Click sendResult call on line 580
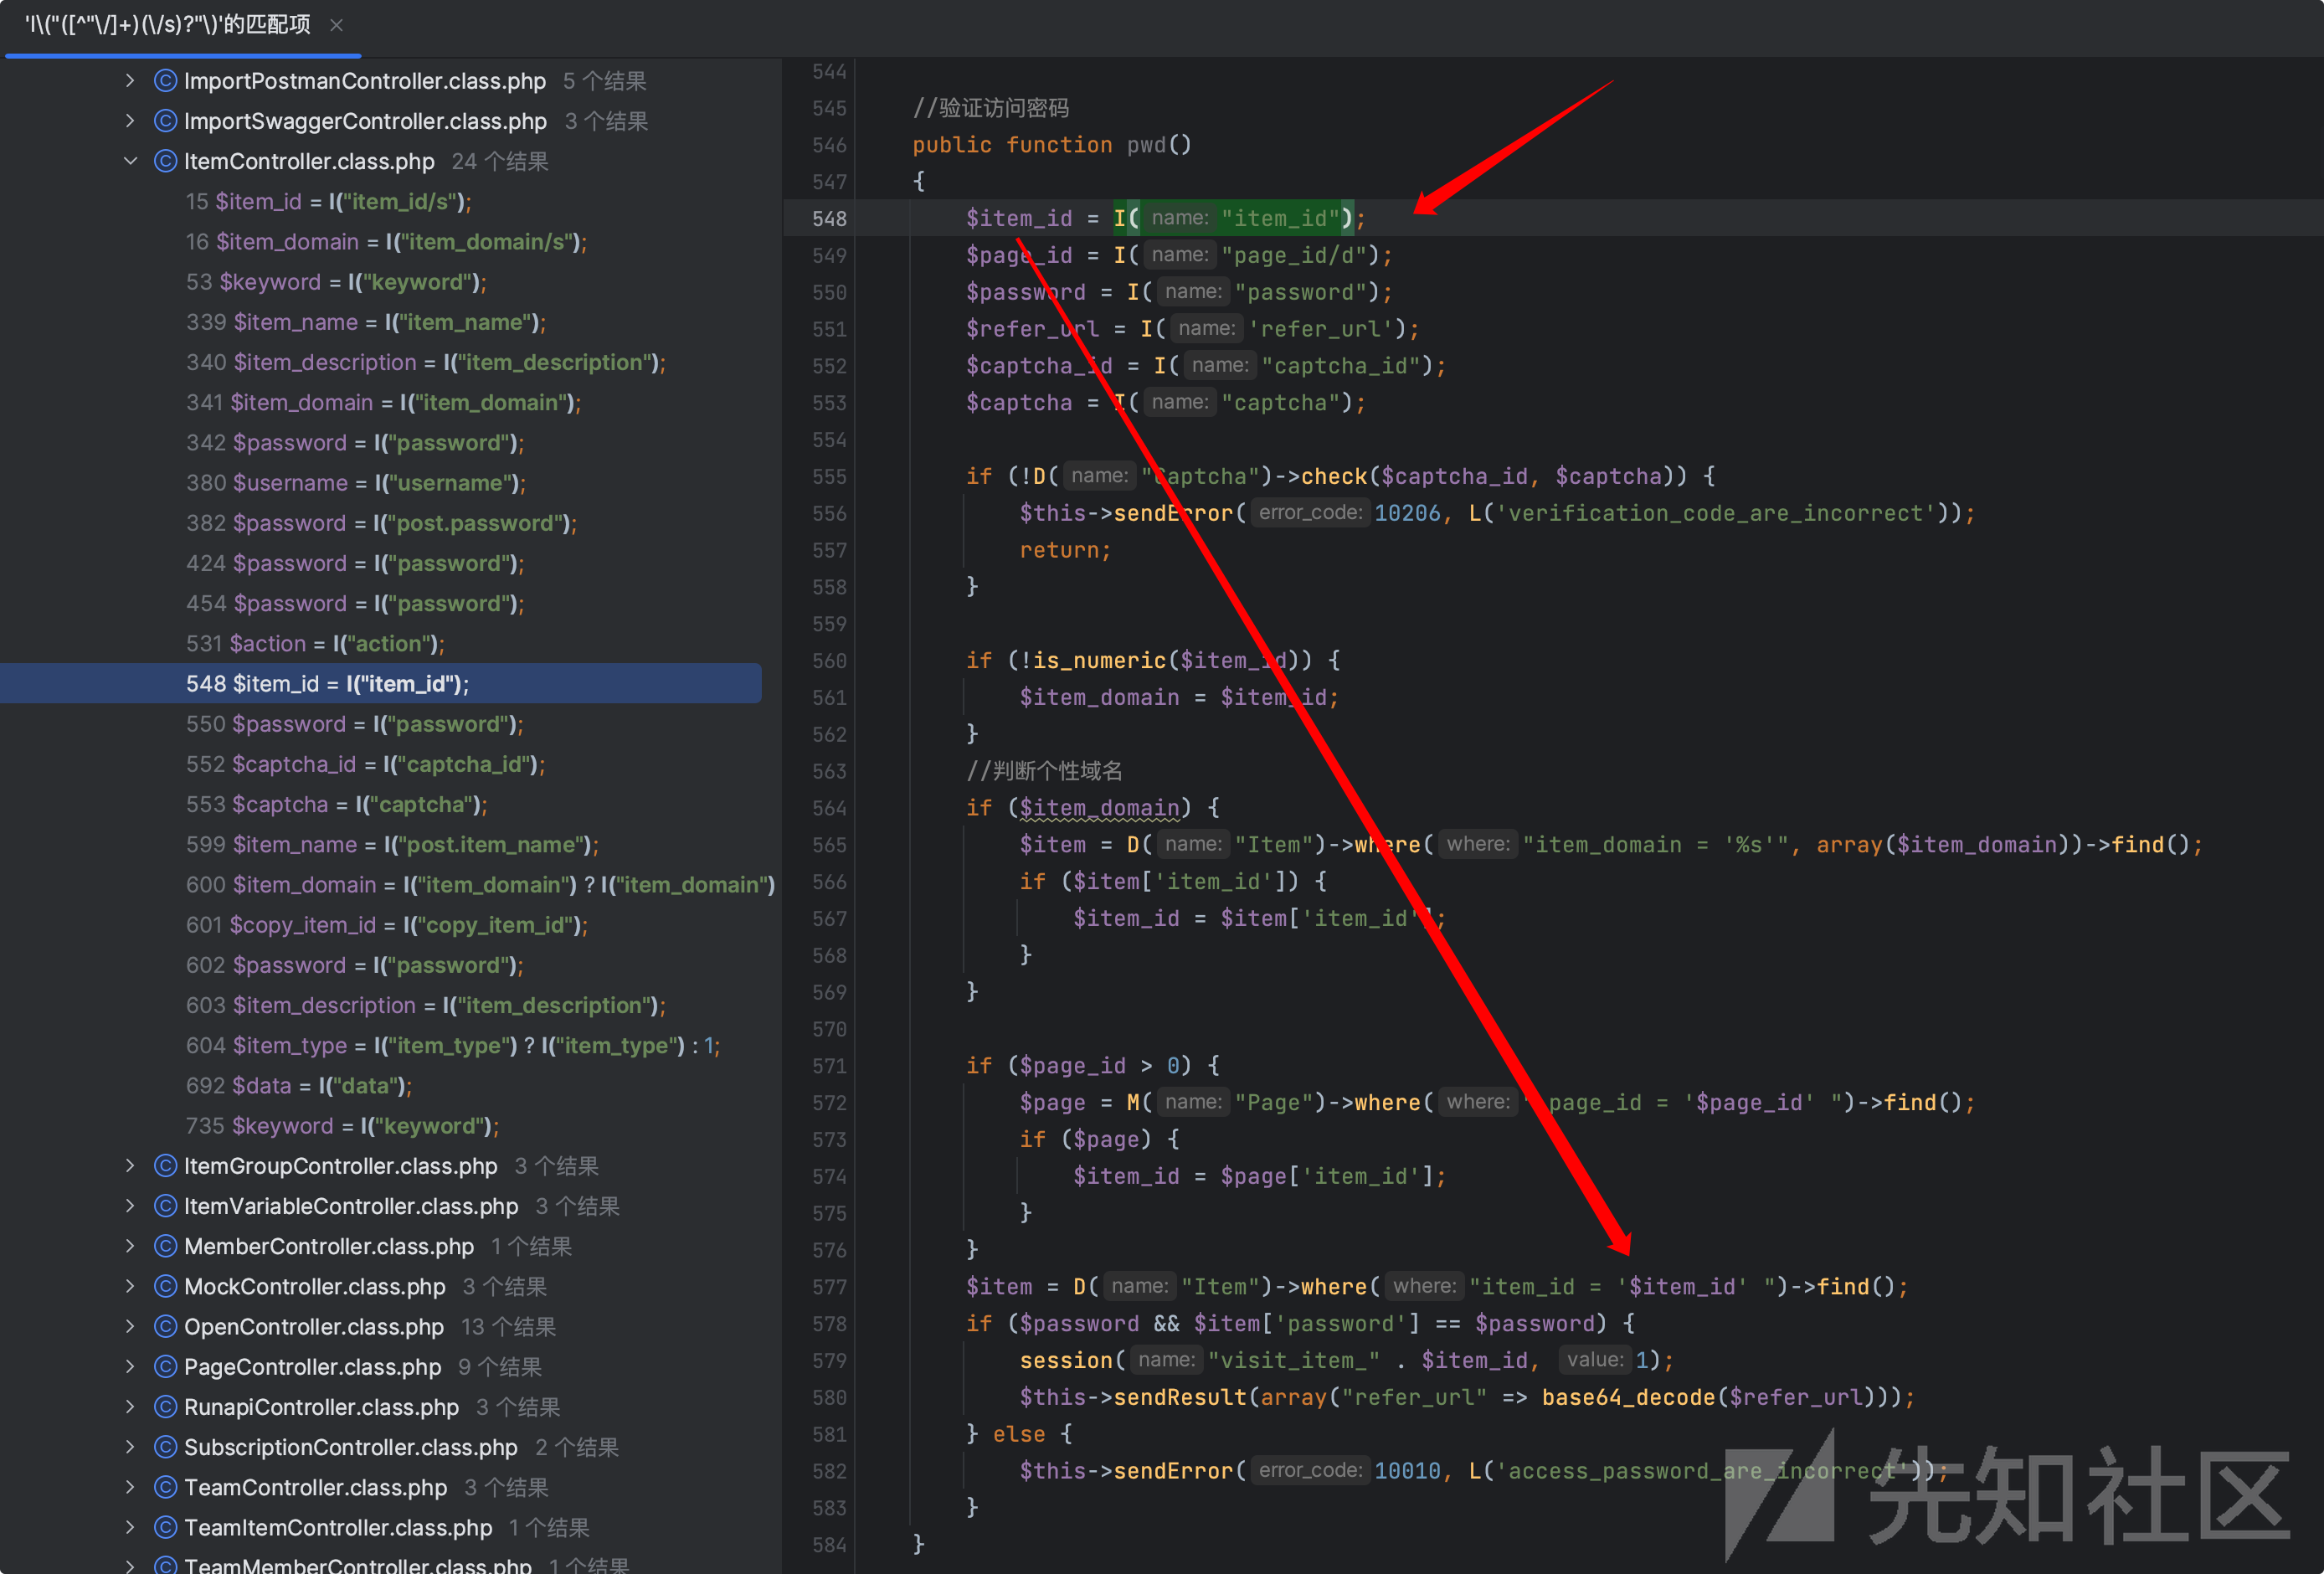 tap(1180, 1397)
